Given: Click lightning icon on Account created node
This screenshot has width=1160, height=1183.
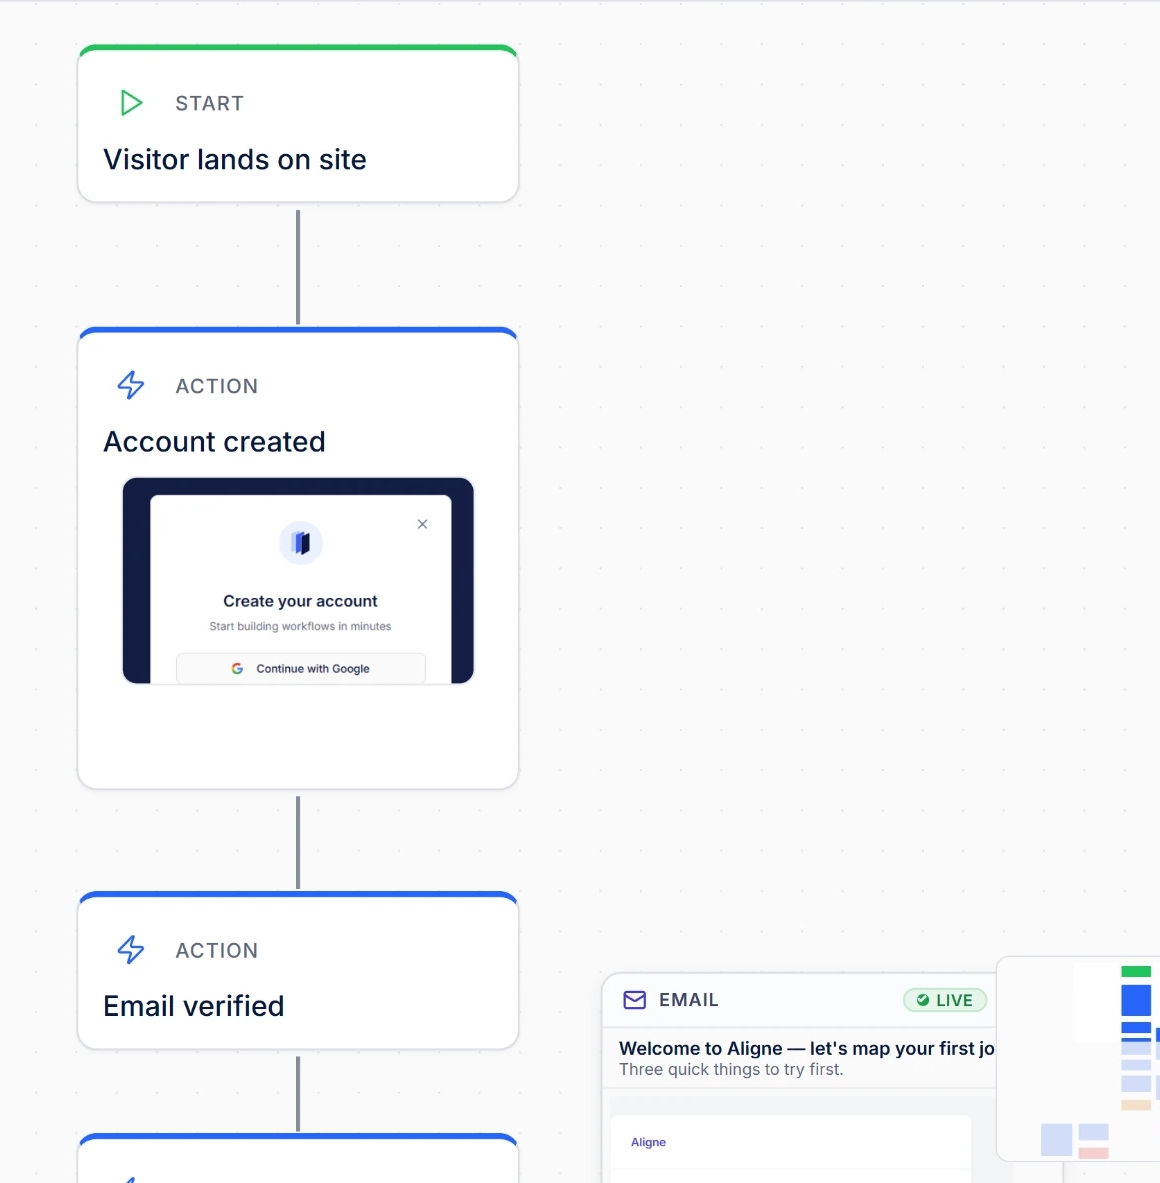Looking at the screenshot, I should (x=131, y=385).
